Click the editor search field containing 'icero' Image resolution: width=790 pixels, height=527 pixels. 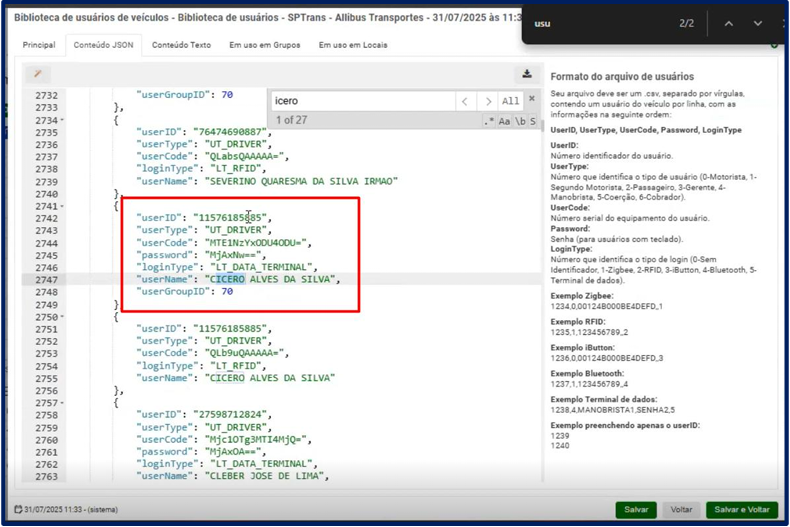pyautogui.click(x=362, y=101)
